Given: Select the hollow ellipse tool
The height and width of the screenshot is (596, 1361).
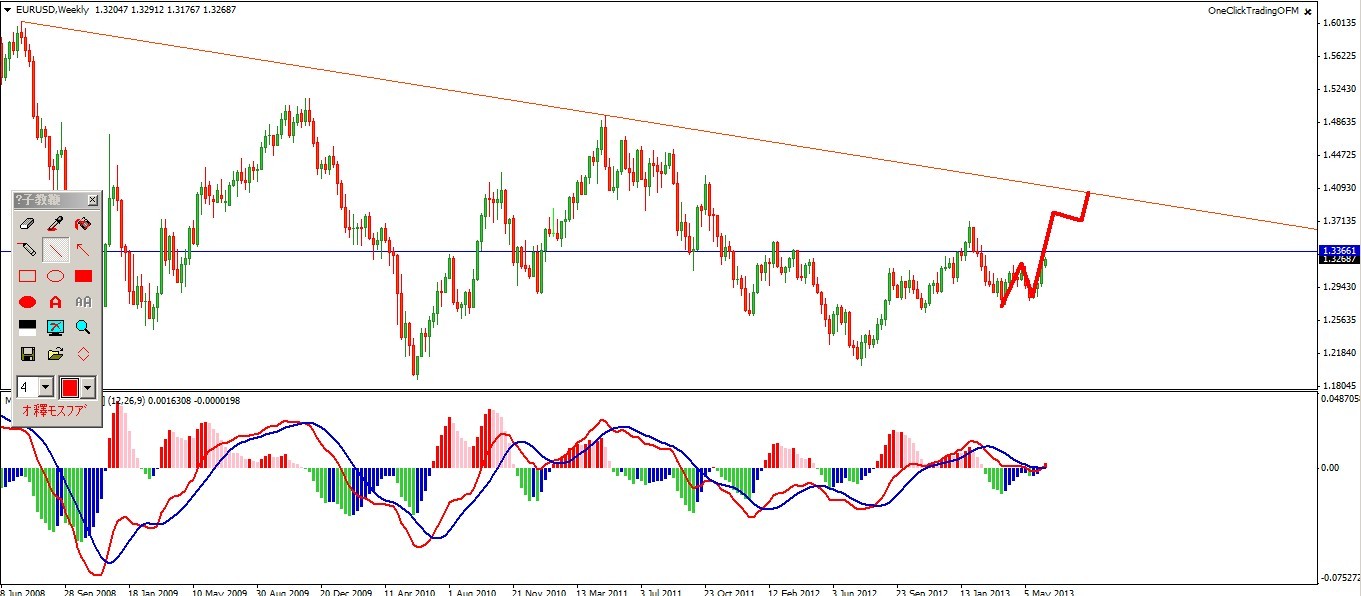Looking at the screenshot, I should click(x=56, y=276).
